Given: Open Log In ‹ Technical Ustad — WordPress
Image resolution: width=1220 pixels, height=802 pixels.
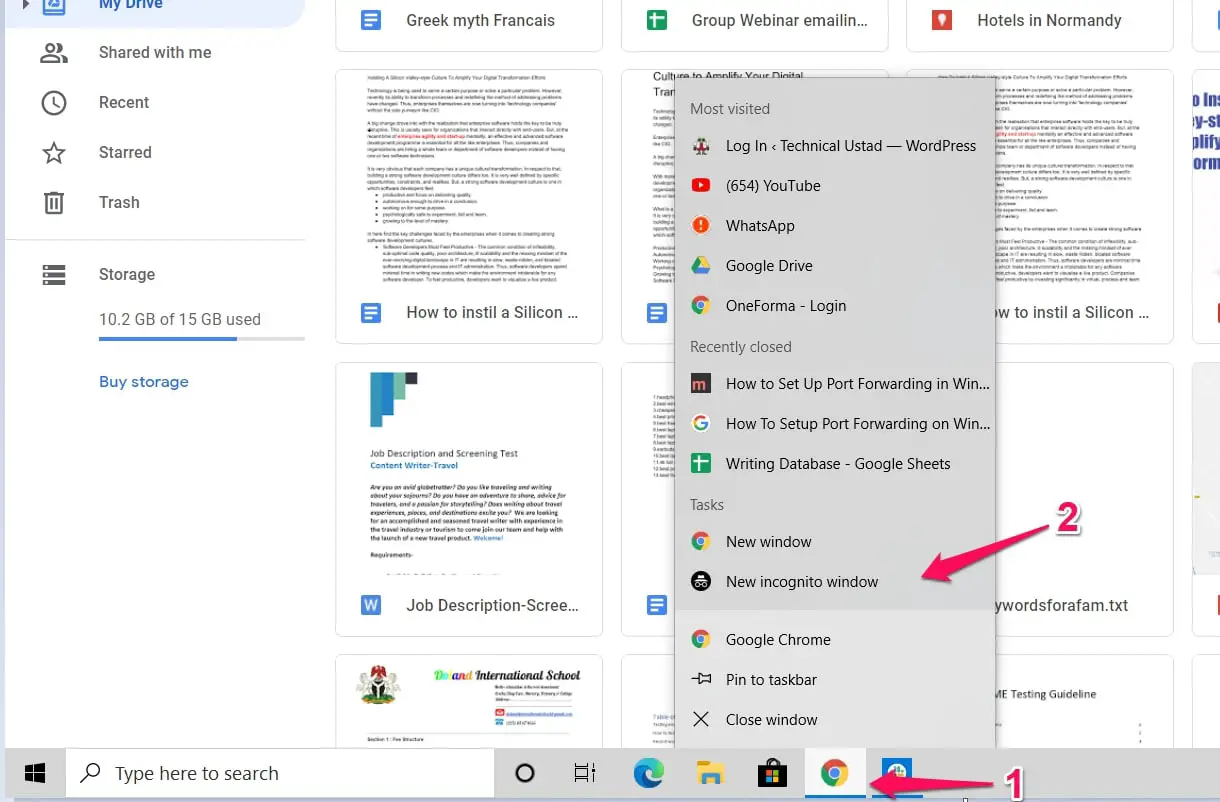Looking at the screenshot, I should click(835, 146).
